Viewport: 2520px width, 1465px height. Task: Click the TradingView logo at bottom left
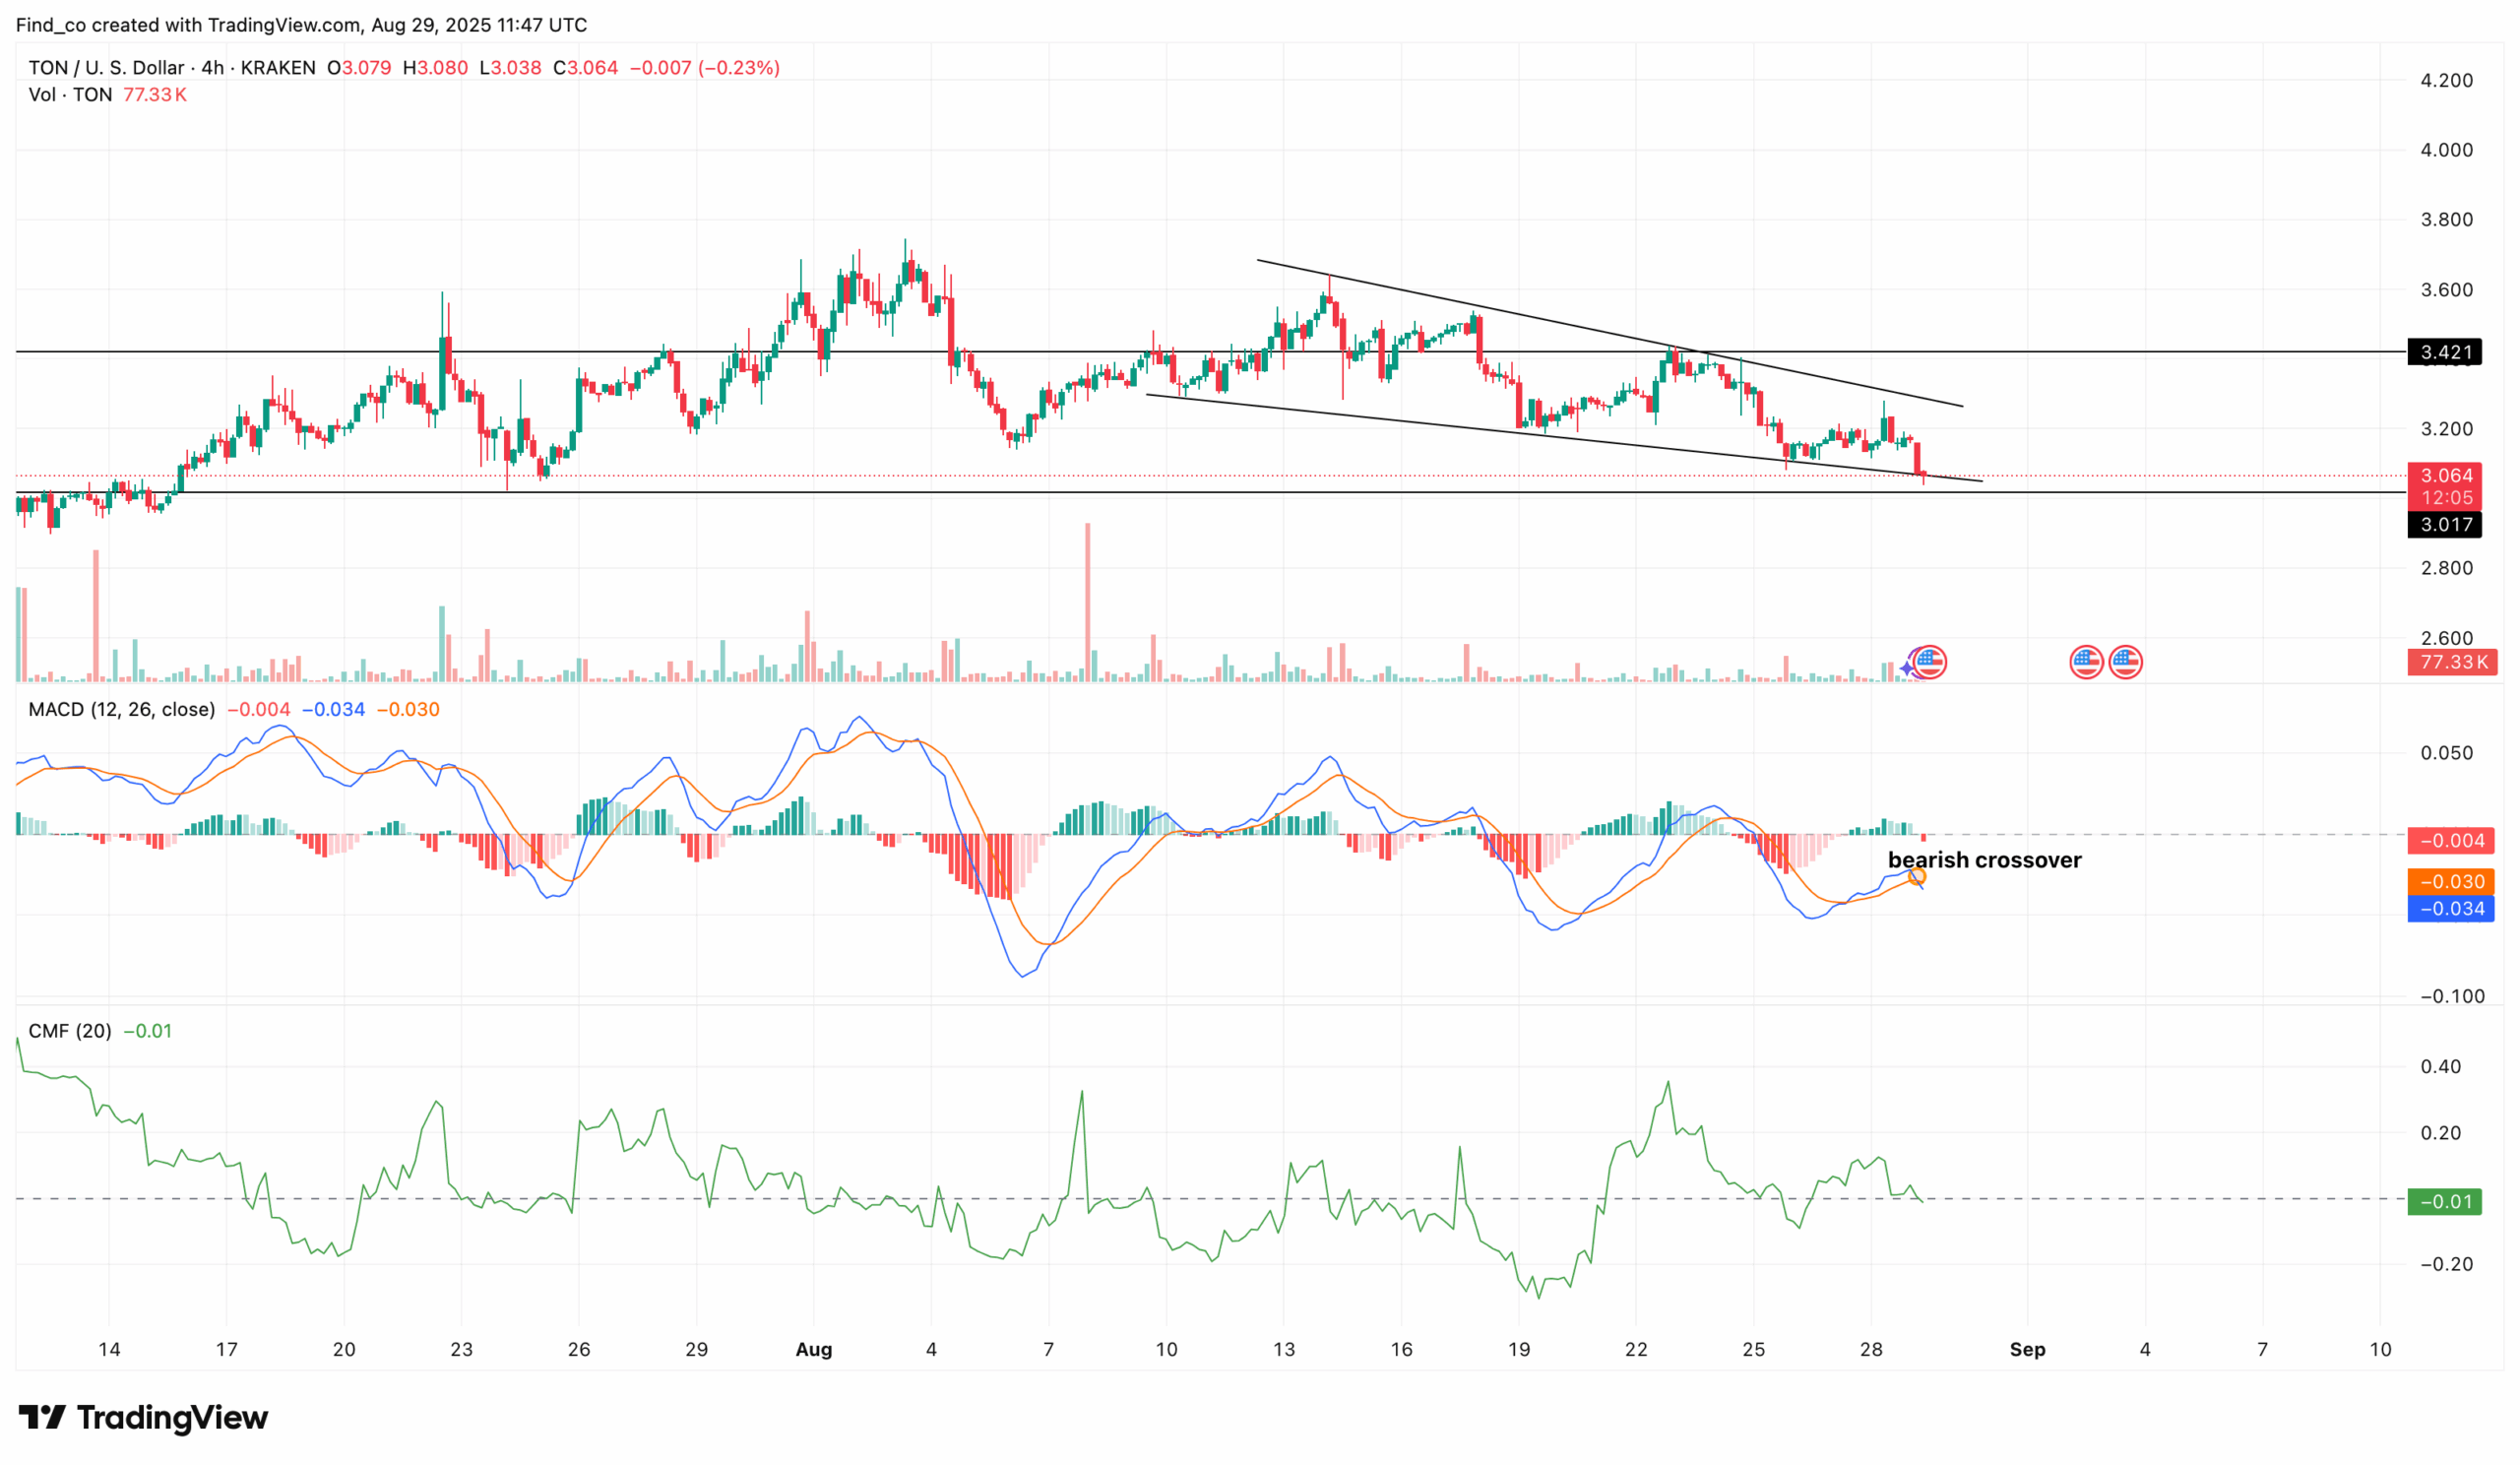(x=150, y=1418)
